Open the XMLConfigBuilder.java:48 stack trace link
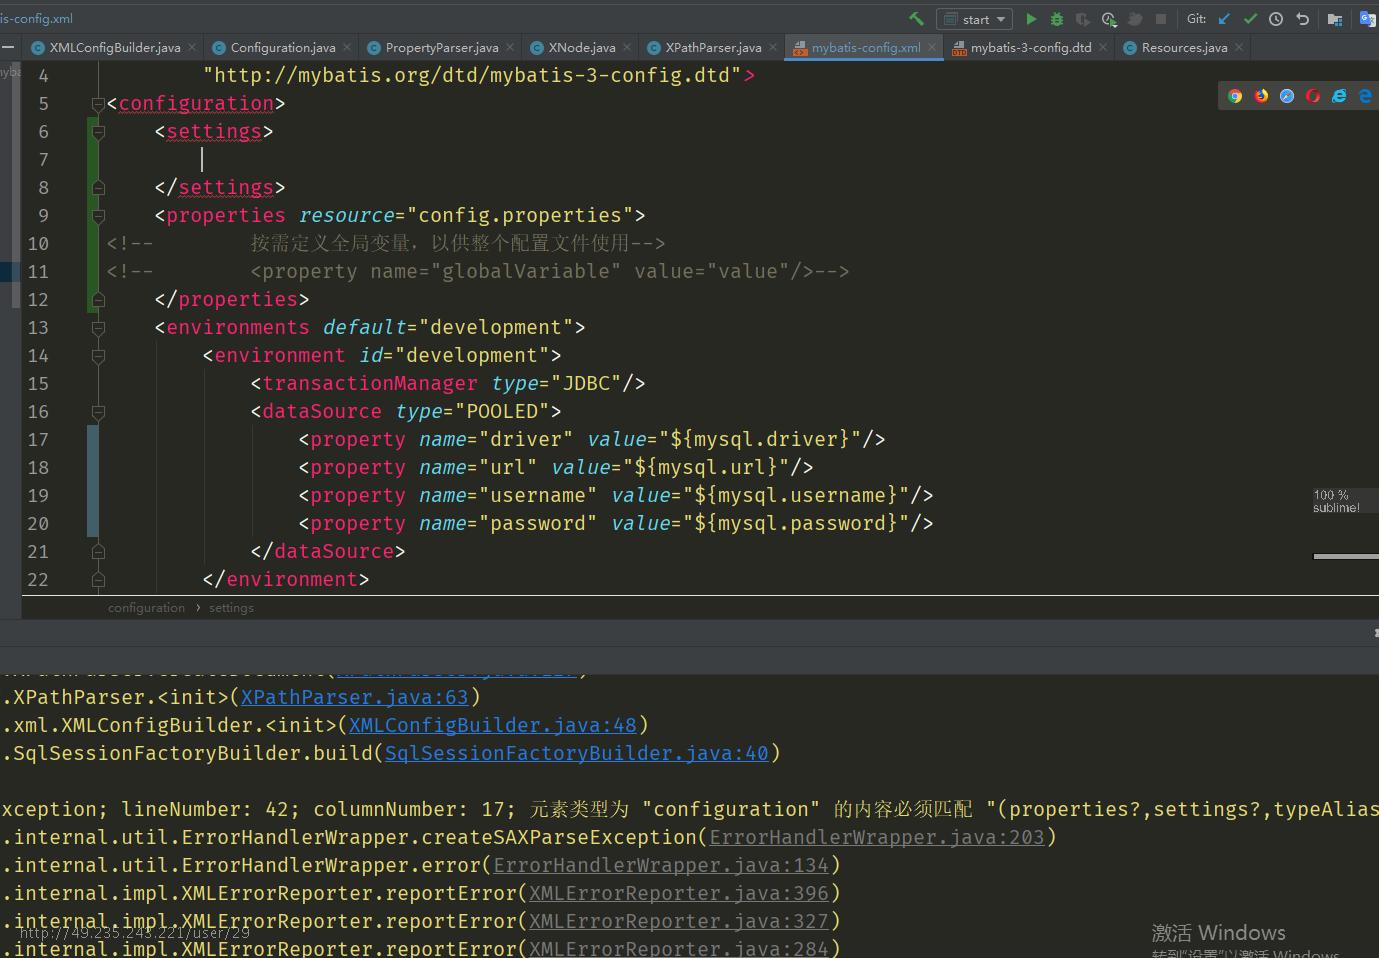The height and width of the screenshot is (958, 1379). click(x=492, y=725)
